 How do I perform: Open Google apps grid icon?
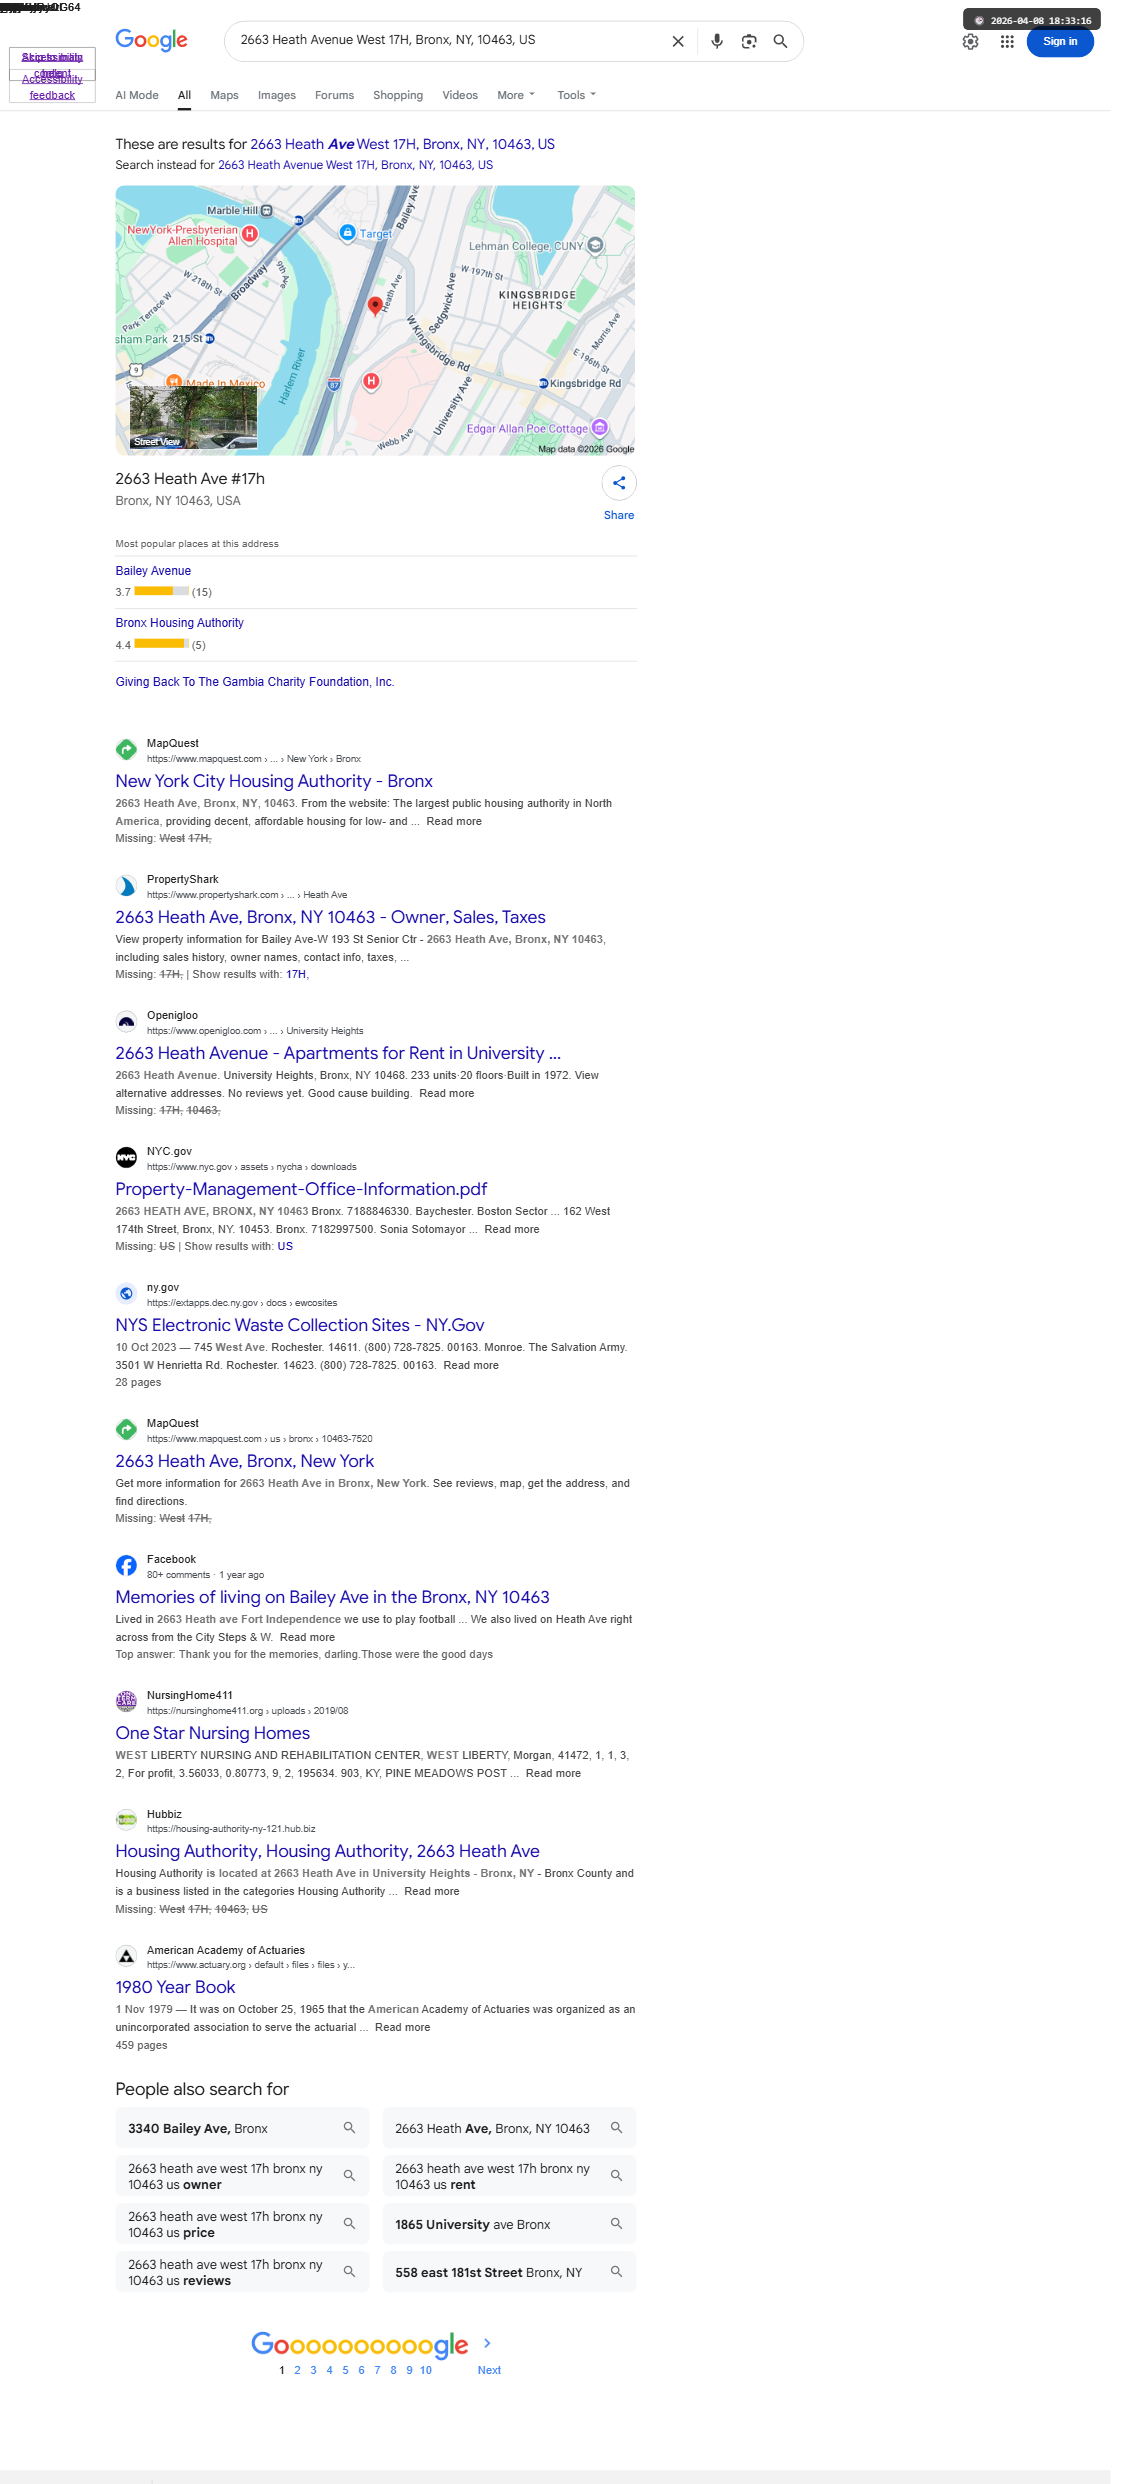[x=1007, y=42]
